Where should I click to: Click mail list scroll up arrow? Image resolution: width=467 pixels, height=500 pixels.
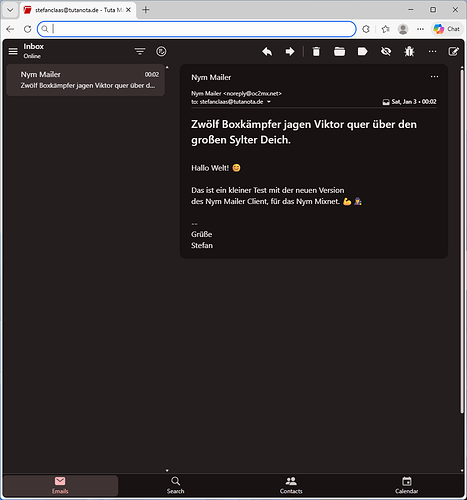(167, 67)
